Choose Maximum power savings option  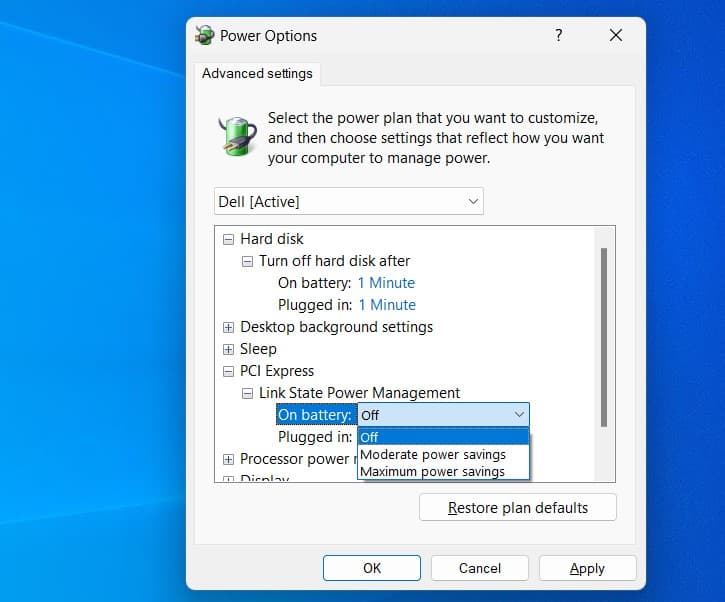point(433,471)
